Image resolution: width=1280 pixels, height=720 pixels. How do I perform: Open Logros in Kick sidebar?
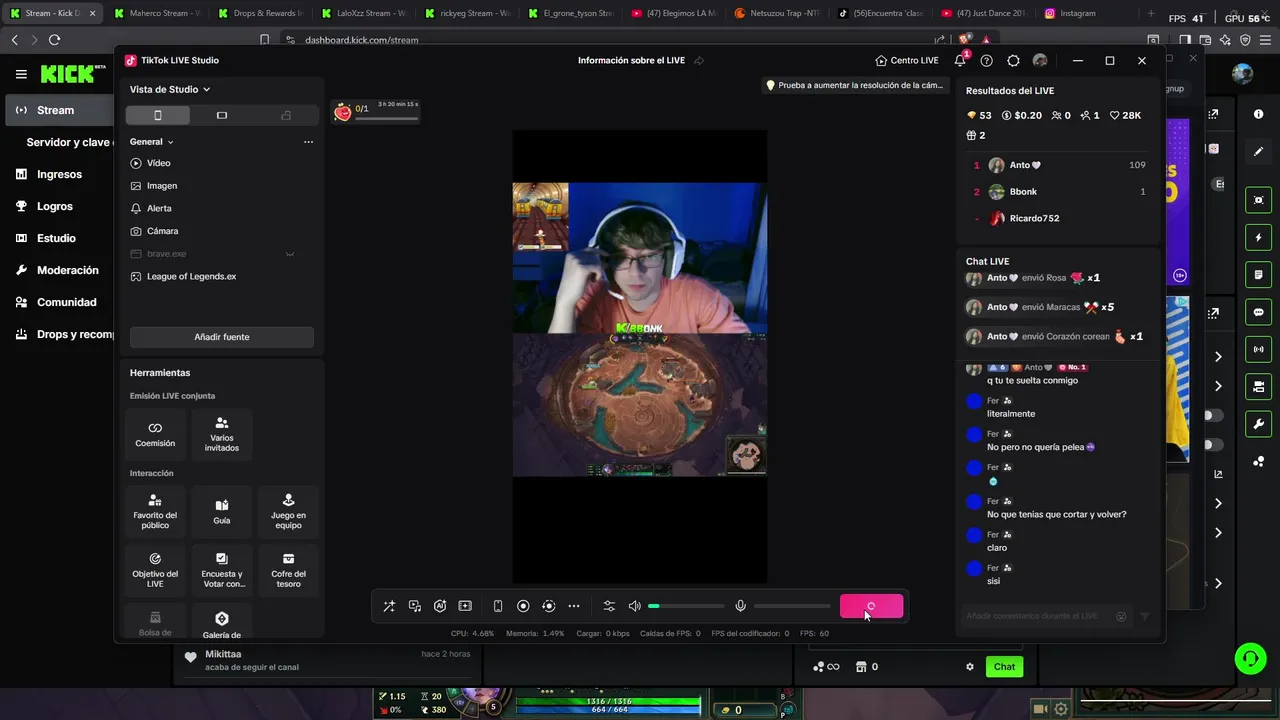(57, 206)
